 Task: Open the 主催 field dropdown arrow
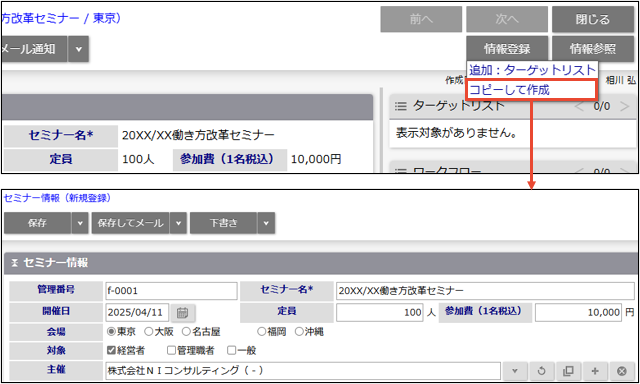(515, 371)
